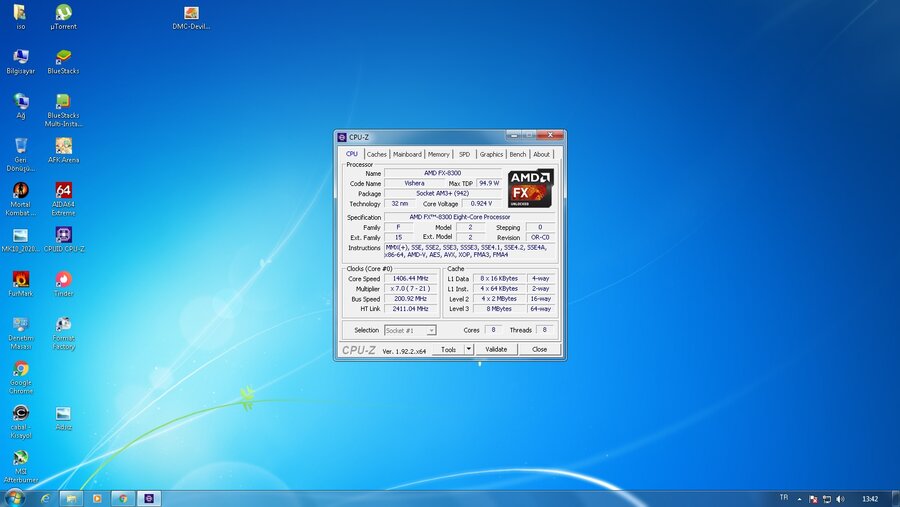Click the CPU-Z title bar icon
900x507 pixels.
coord(342,137)
